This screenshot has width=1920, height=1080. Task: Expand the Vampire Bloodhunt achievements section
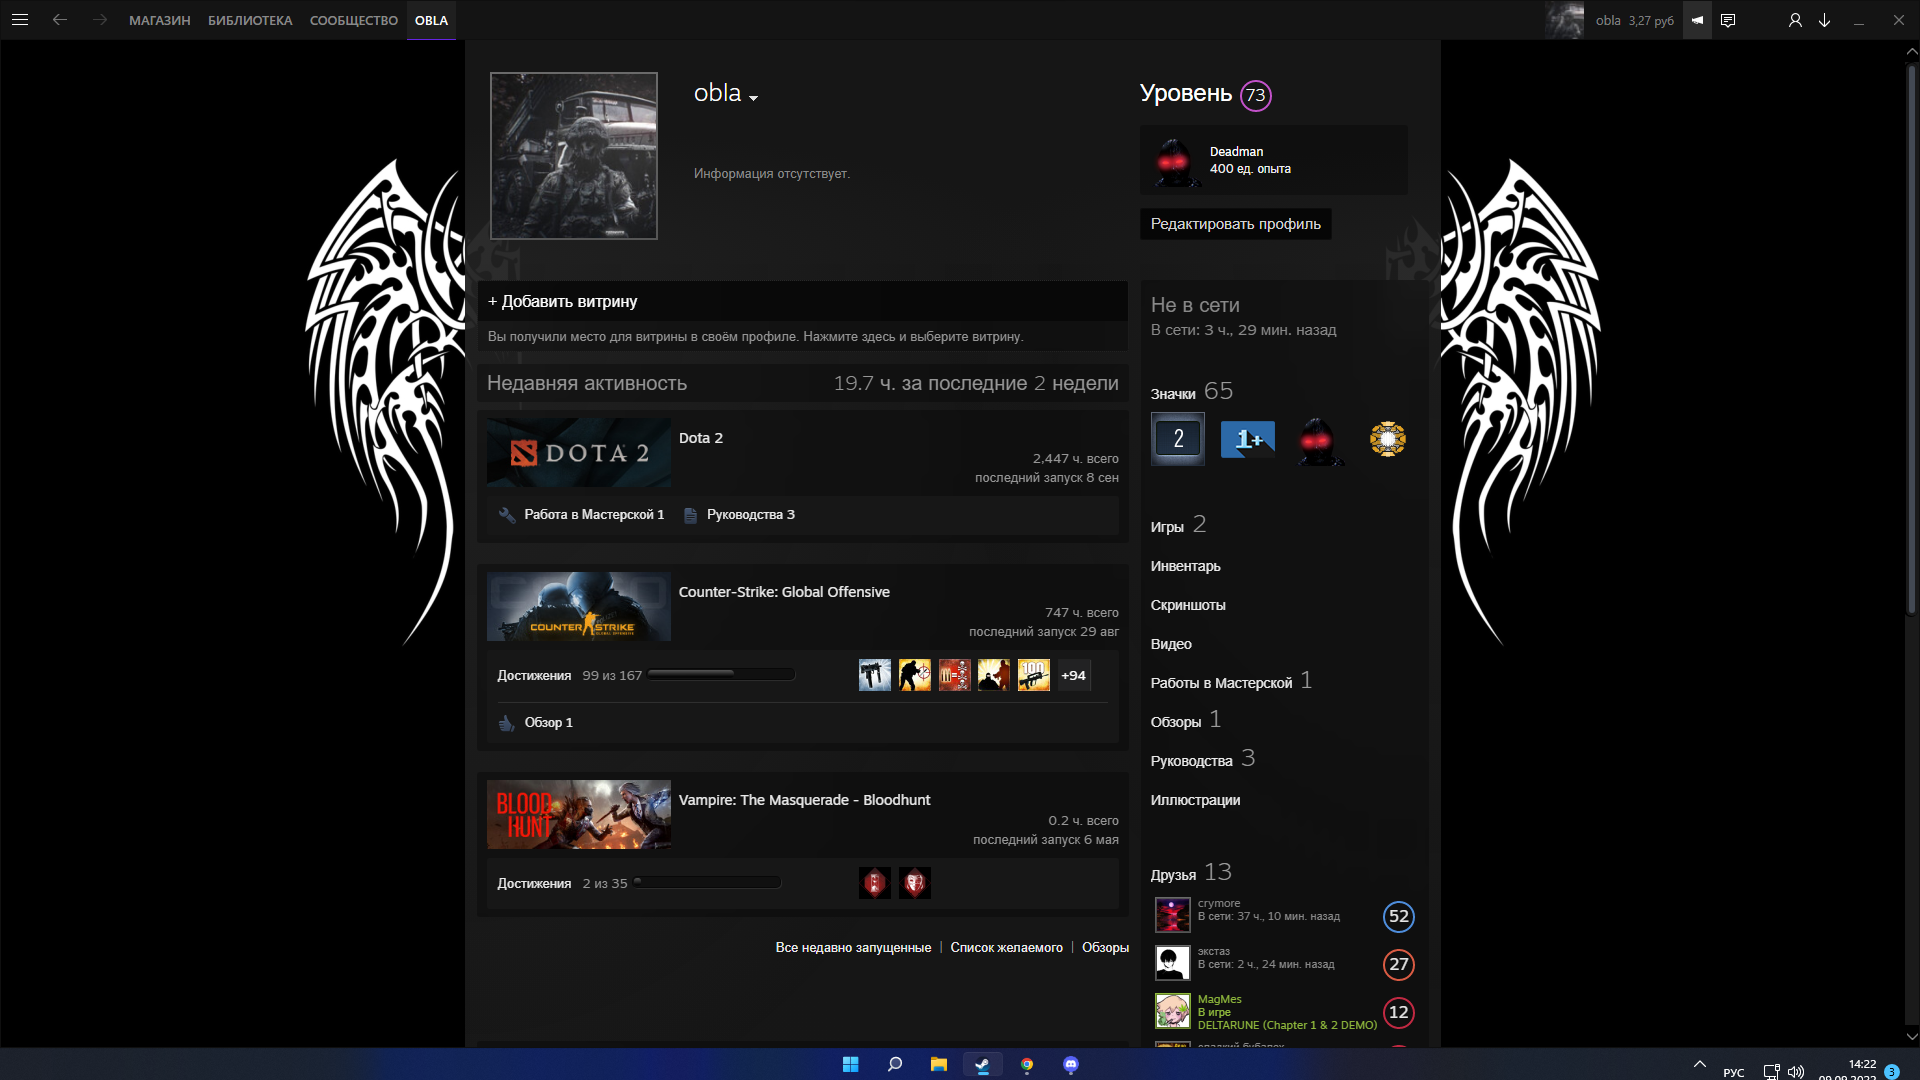point(534,882)
